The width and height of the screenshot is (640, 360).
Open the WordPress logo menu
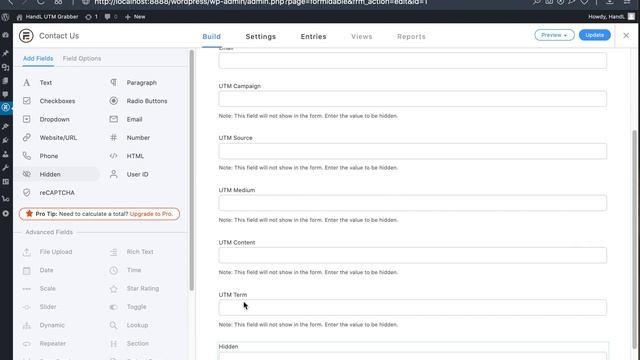[5, 17]
